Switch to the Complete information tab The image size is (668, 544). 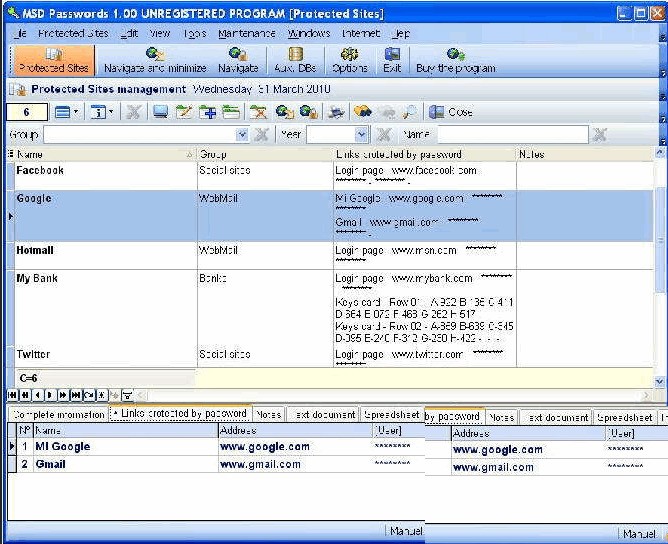[x=58, y=414]
